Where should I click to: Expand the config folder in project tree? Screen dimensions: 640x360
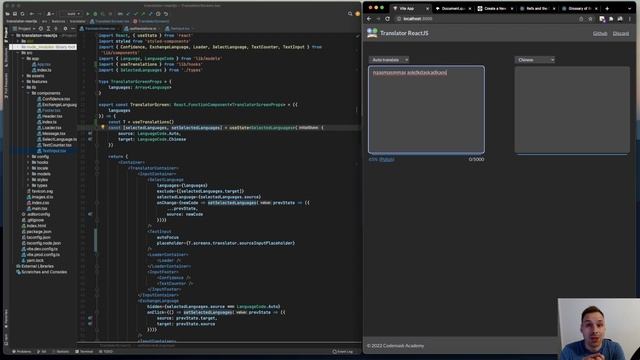tap(29, 156)
